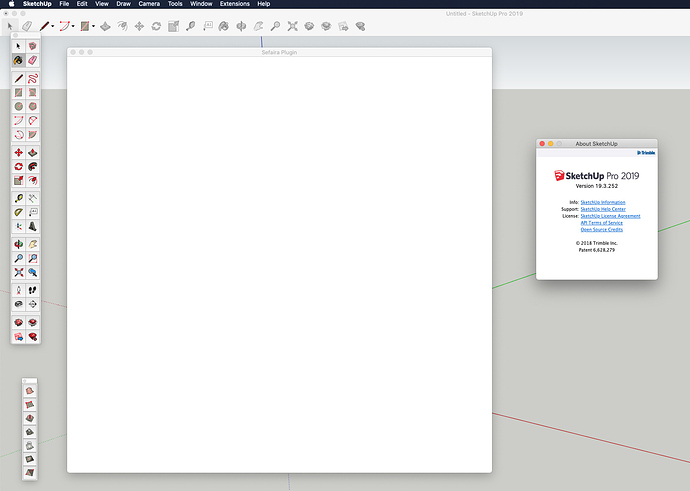Choose the red Rotate tool in the palette
The width and height of the screenshot is (690, 491).
click(x=18, y=167)
